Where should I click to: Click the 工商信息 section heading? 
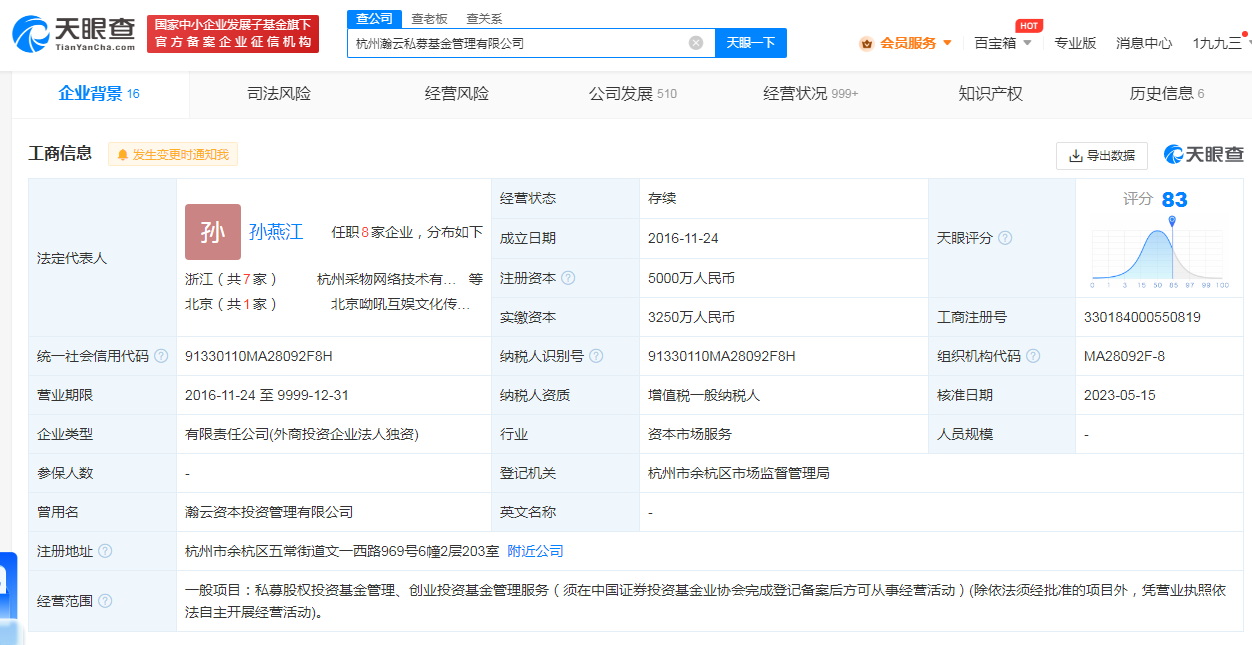[60, 154]
